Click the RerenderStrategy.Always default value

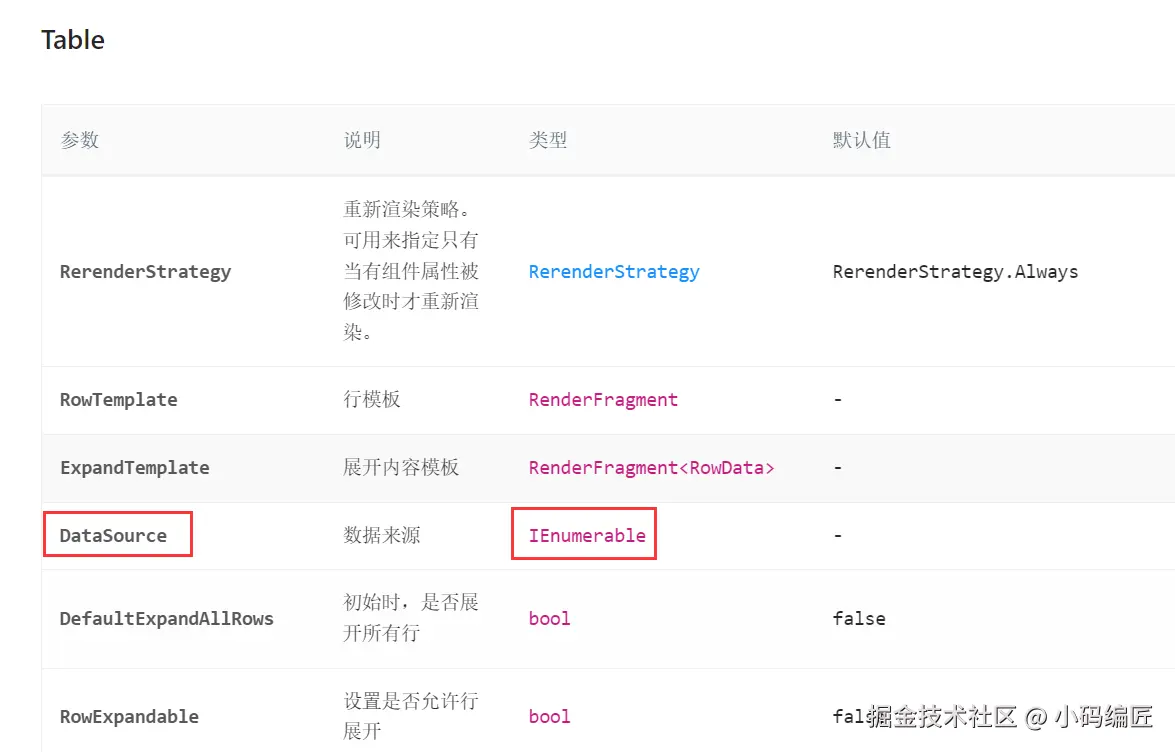click(x=955, y=272)
